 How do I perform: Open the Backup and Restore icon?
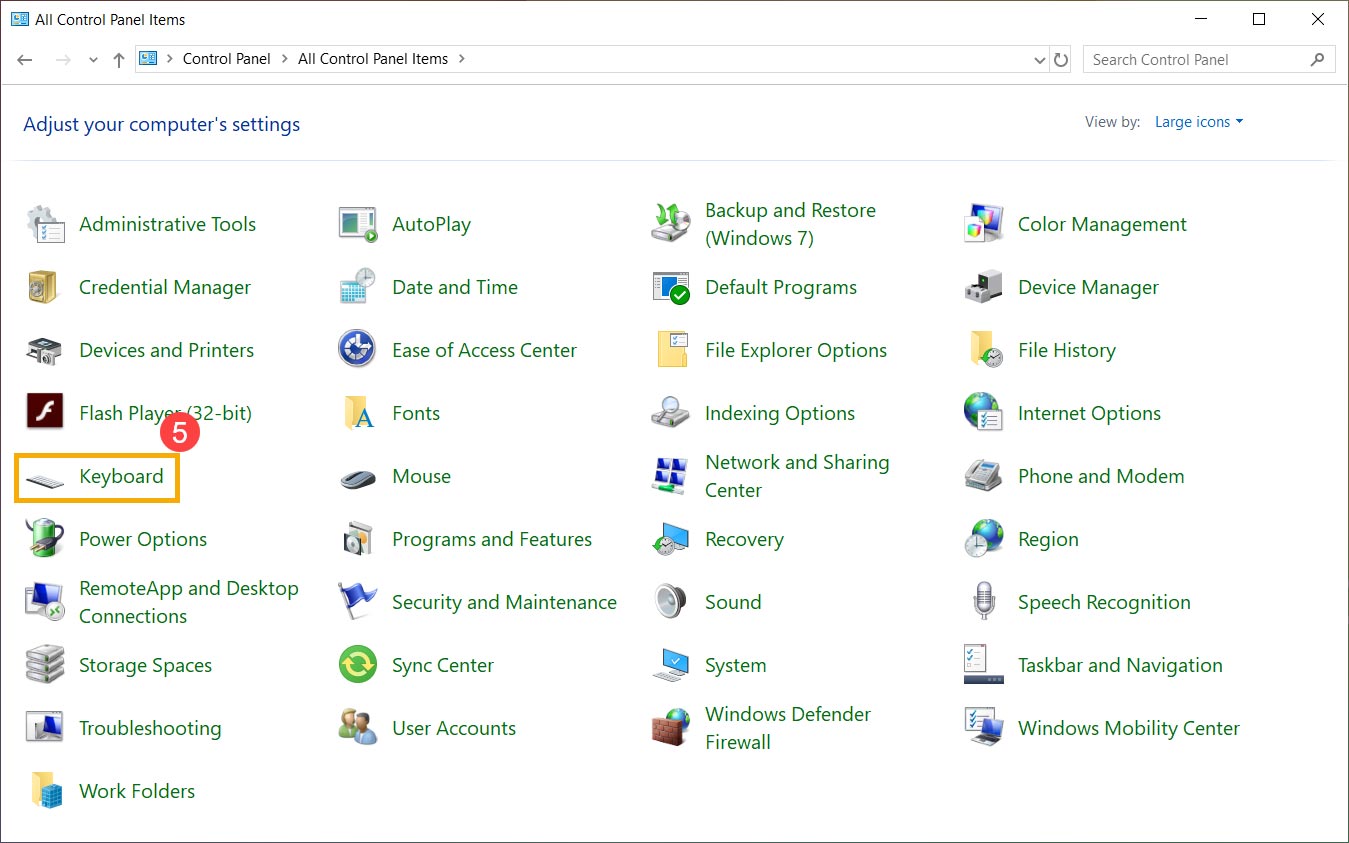671,224
